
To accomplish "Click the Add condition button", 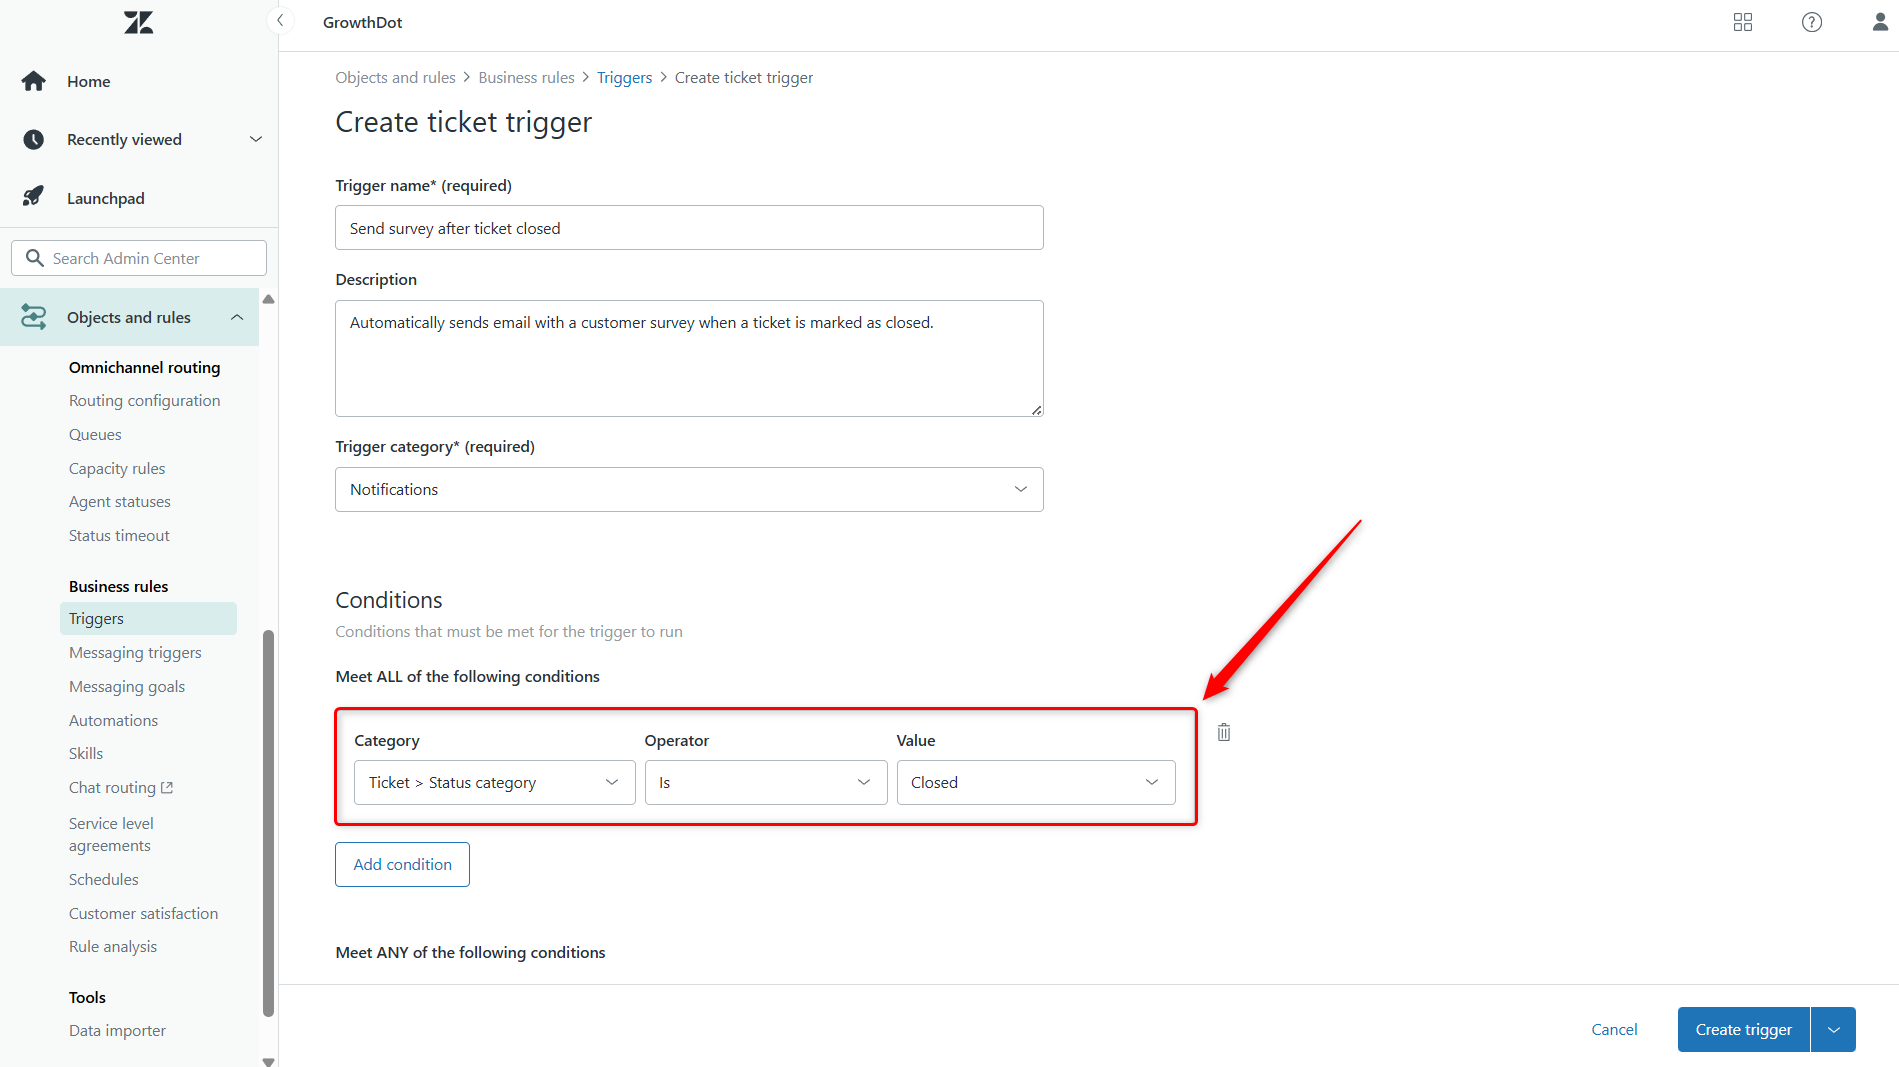I will 402,864.
